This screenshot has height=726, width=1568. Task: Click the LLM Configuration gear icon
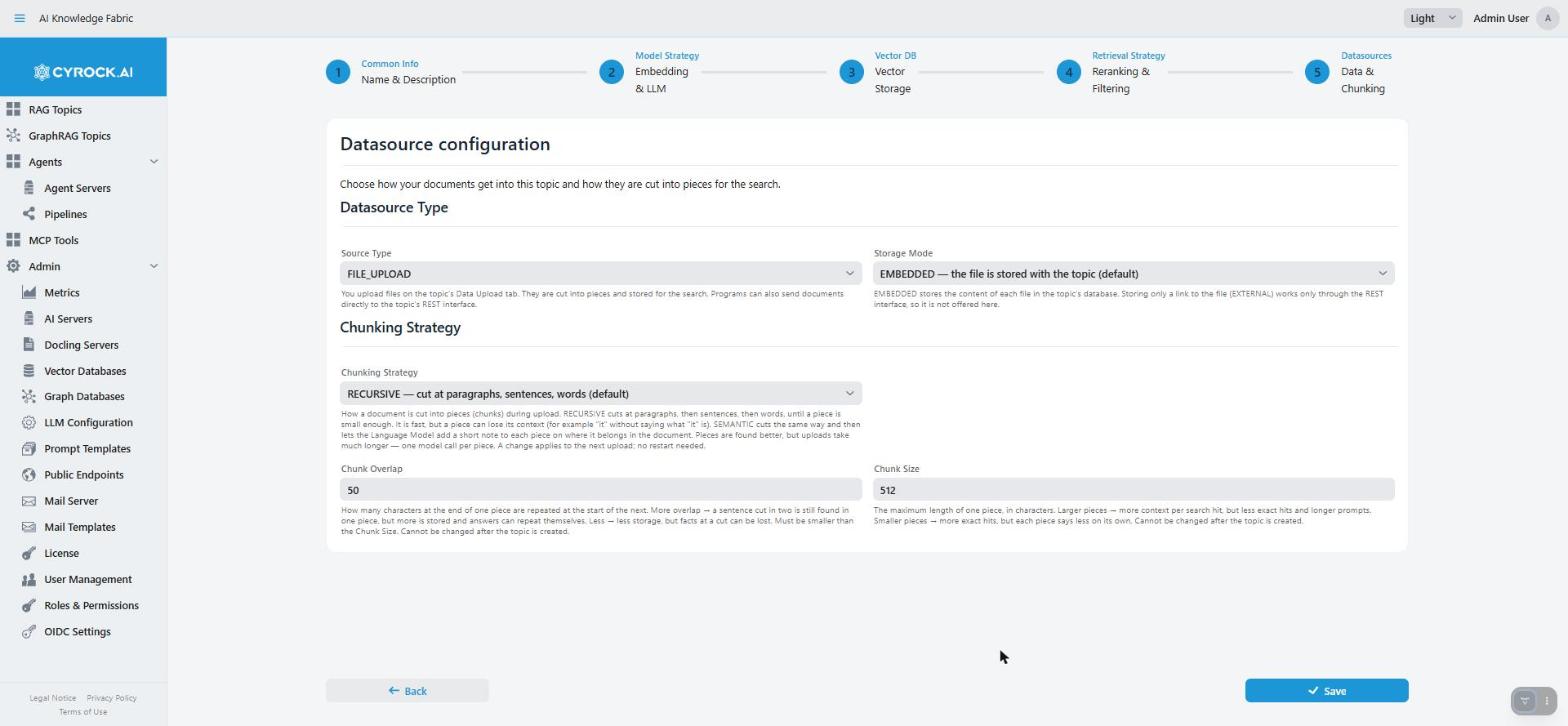point(29,423)
